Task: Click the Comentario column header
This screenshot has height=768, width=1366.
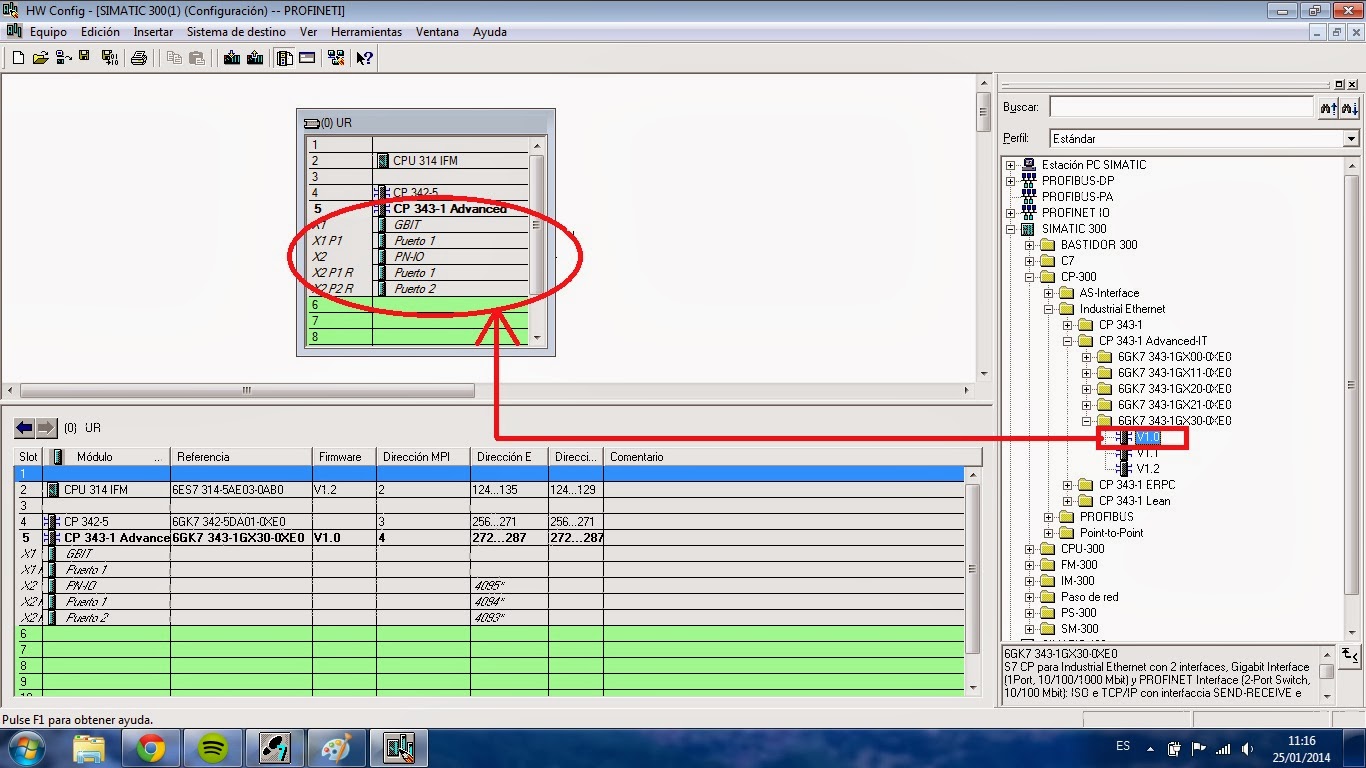Action: coord(793,457)
